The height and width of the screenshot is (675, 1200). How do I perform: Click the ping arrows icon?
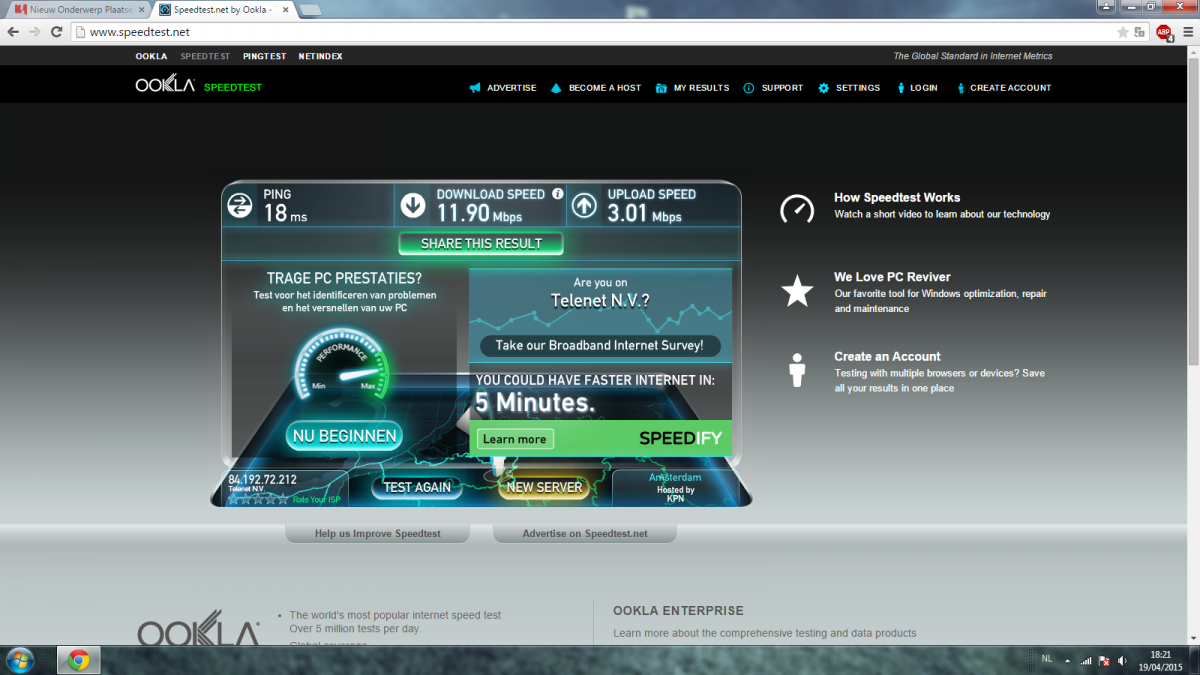pyautogui.click(x=240, y=206)
